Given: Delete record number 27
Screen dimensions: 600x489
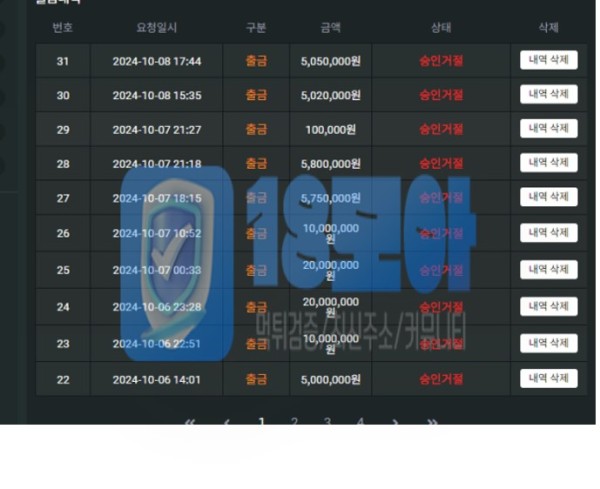Looking at the screenshot, I should click(x=548, y=197).
